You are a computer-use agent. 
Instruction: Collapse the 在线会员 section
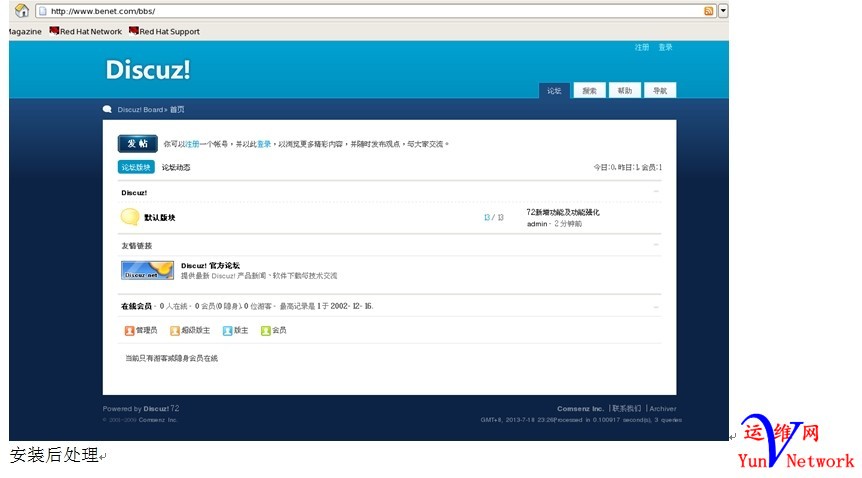click(656, 307)
